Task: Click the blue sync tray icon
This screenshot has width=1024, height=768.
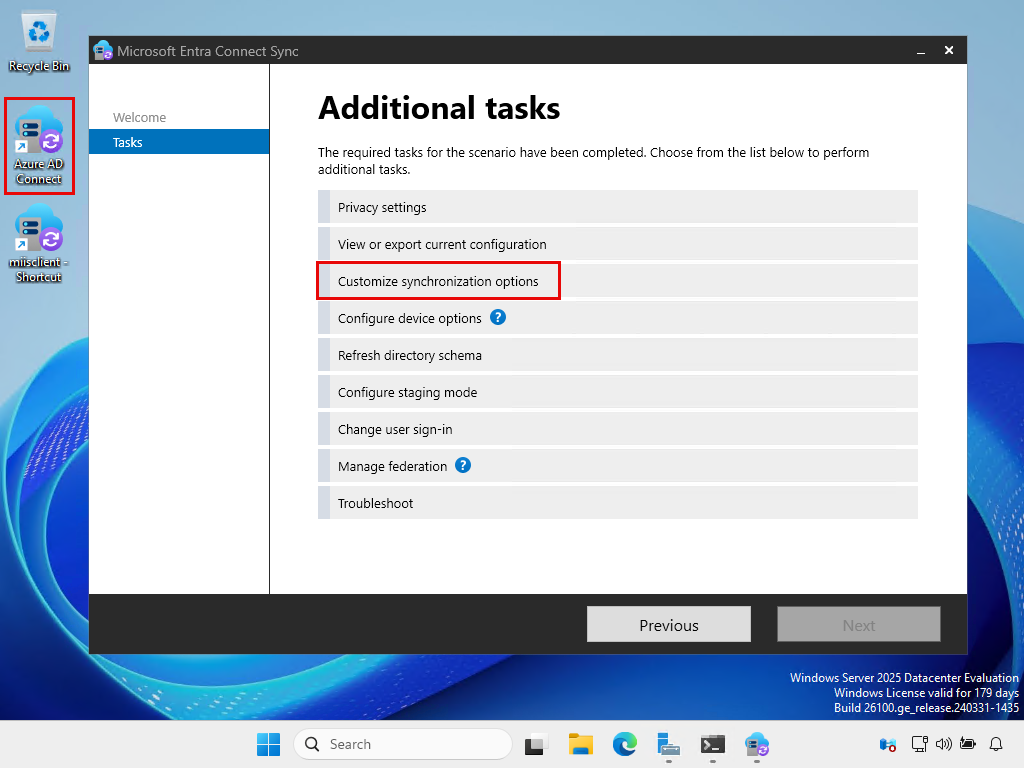Action: [888, 744]
